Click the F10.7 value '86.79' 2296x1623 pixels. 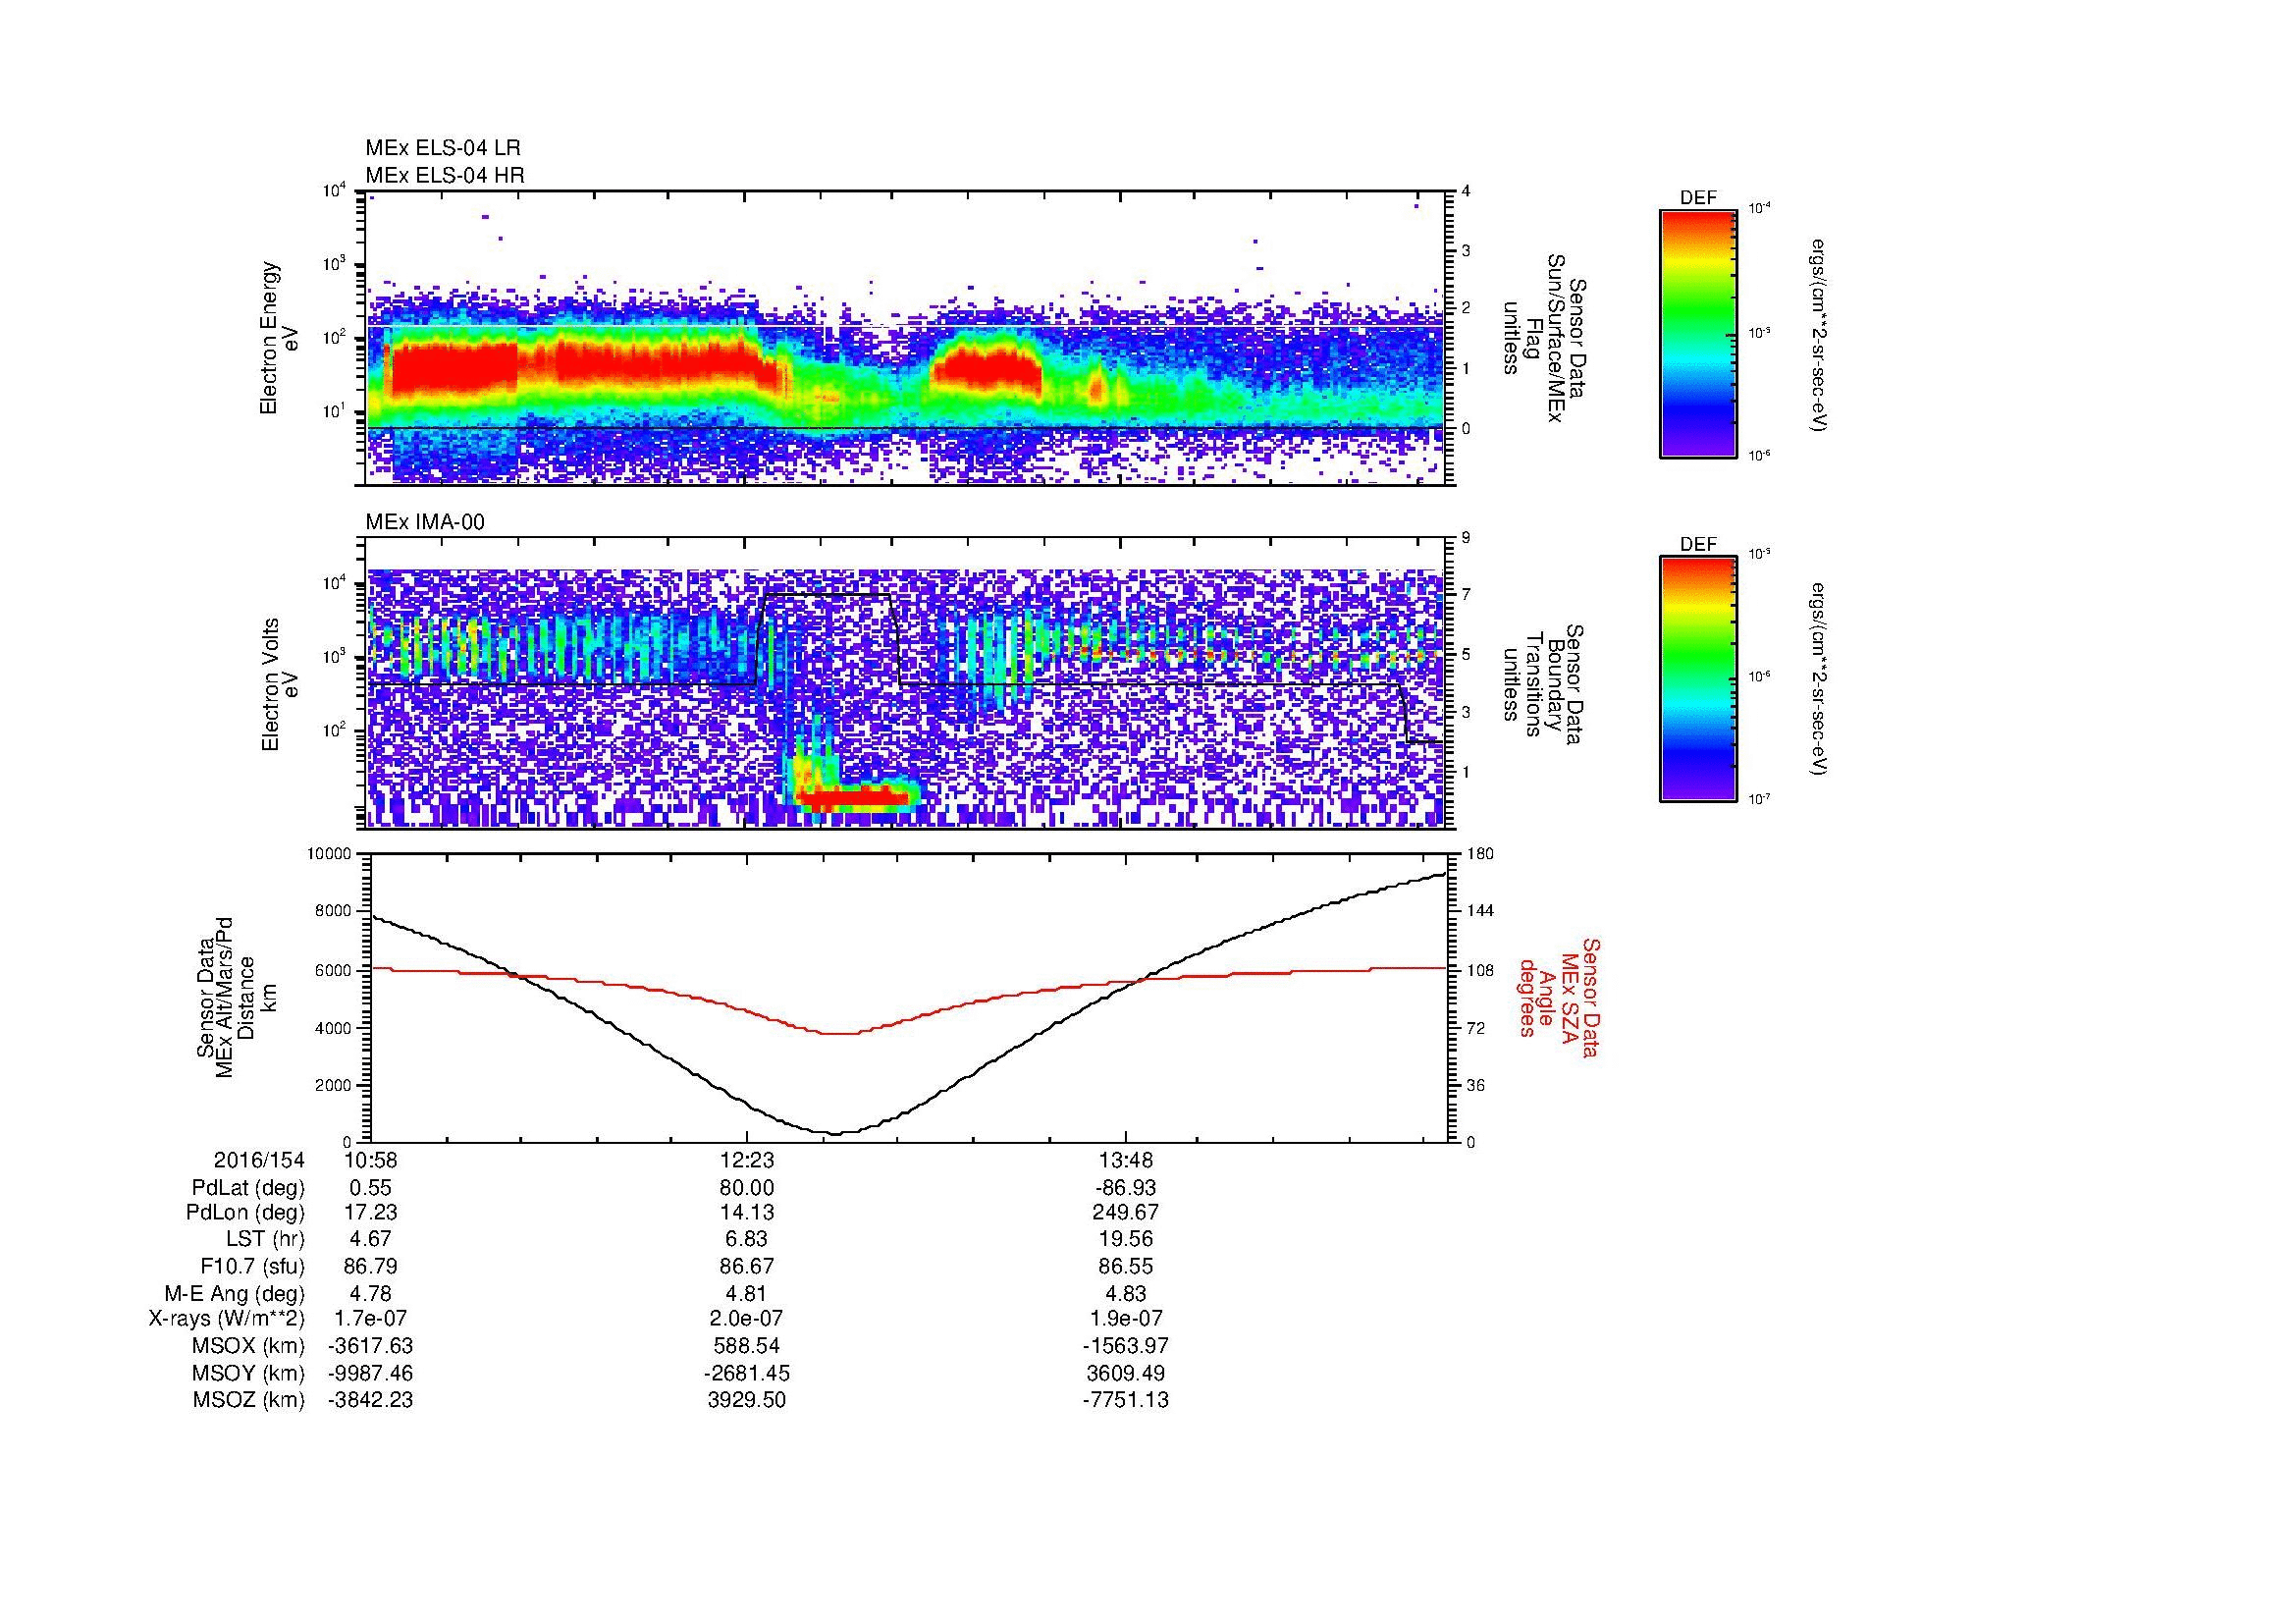(x=370, y=1266)
